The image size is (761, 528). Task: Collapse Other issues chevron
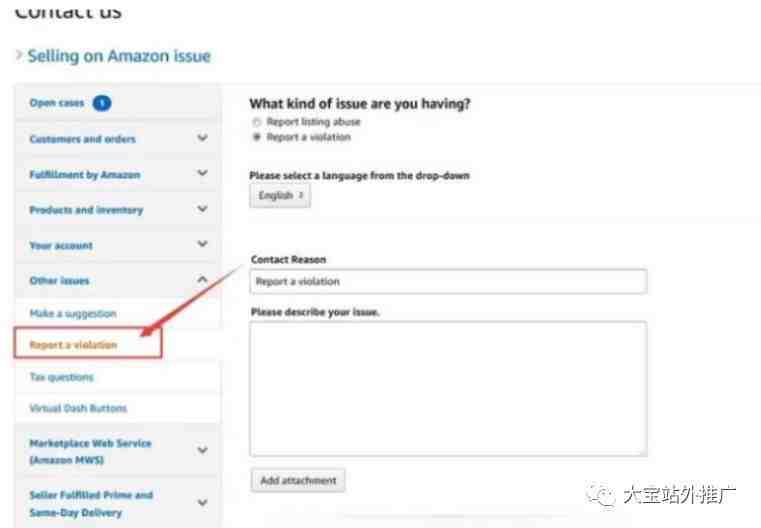pyautogui.click(x=202, y=279)
